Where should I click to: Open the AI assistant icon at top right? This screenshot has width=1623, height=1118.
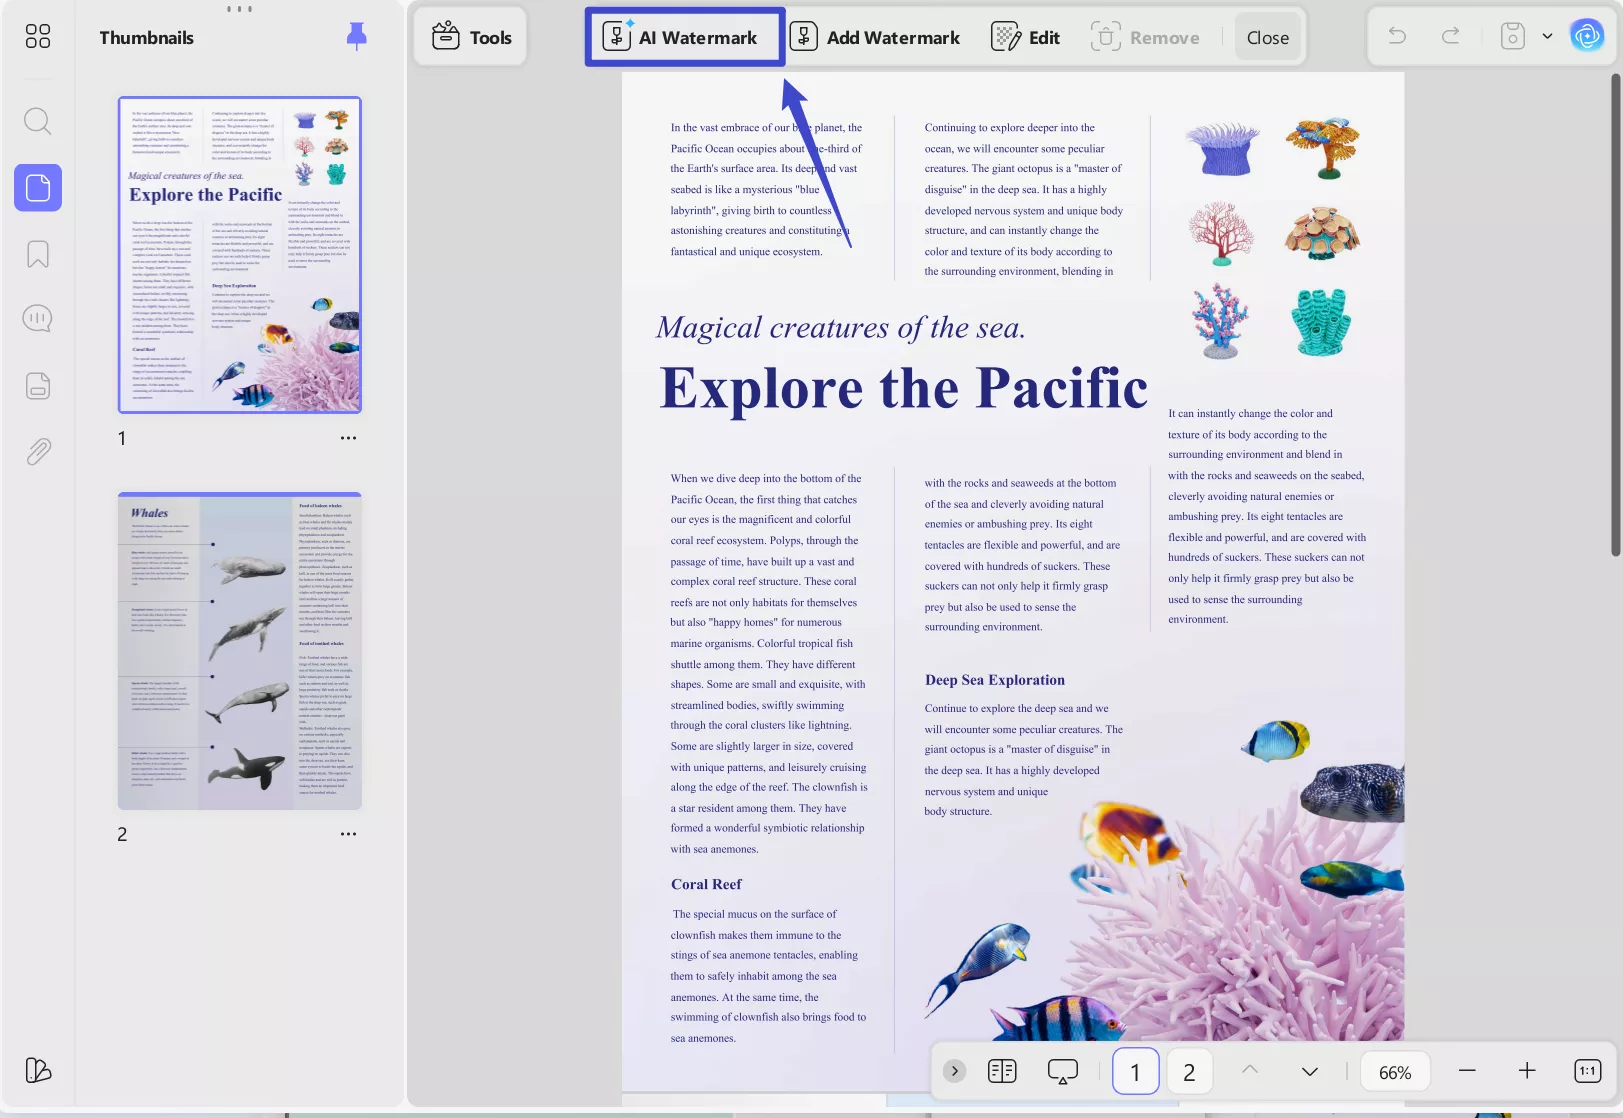[x=1588, y=35]
